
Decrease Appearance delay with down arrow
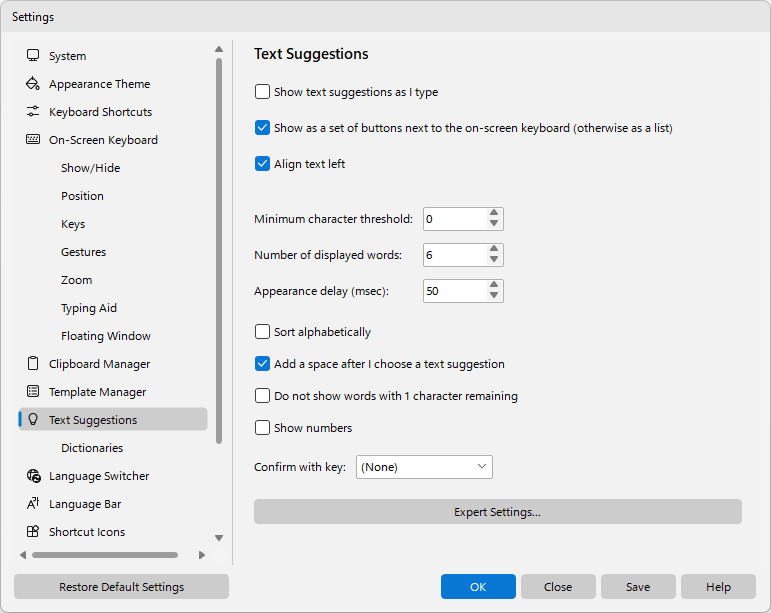pyautogui.click(x=494, y=296)
